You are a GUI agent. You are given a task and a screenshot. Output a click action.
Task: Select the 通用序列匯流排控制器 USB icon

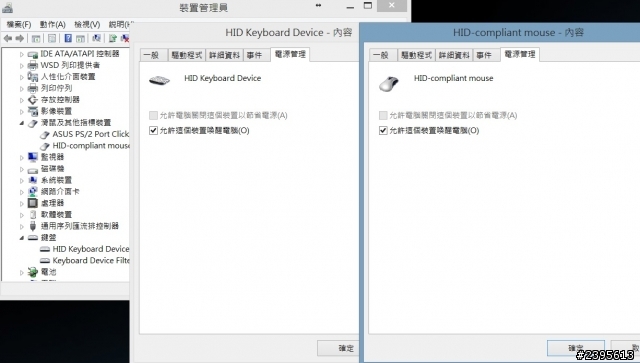[33, 226]
